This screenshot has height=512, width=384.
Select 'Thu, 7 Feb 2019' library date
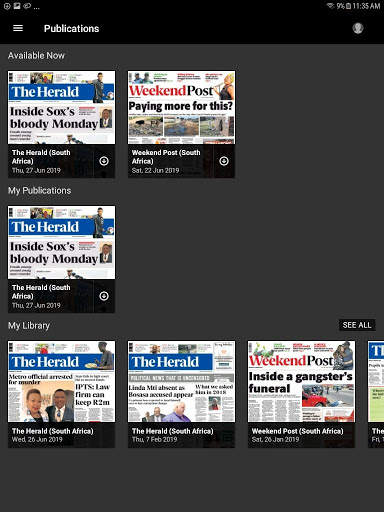[154, 439]
